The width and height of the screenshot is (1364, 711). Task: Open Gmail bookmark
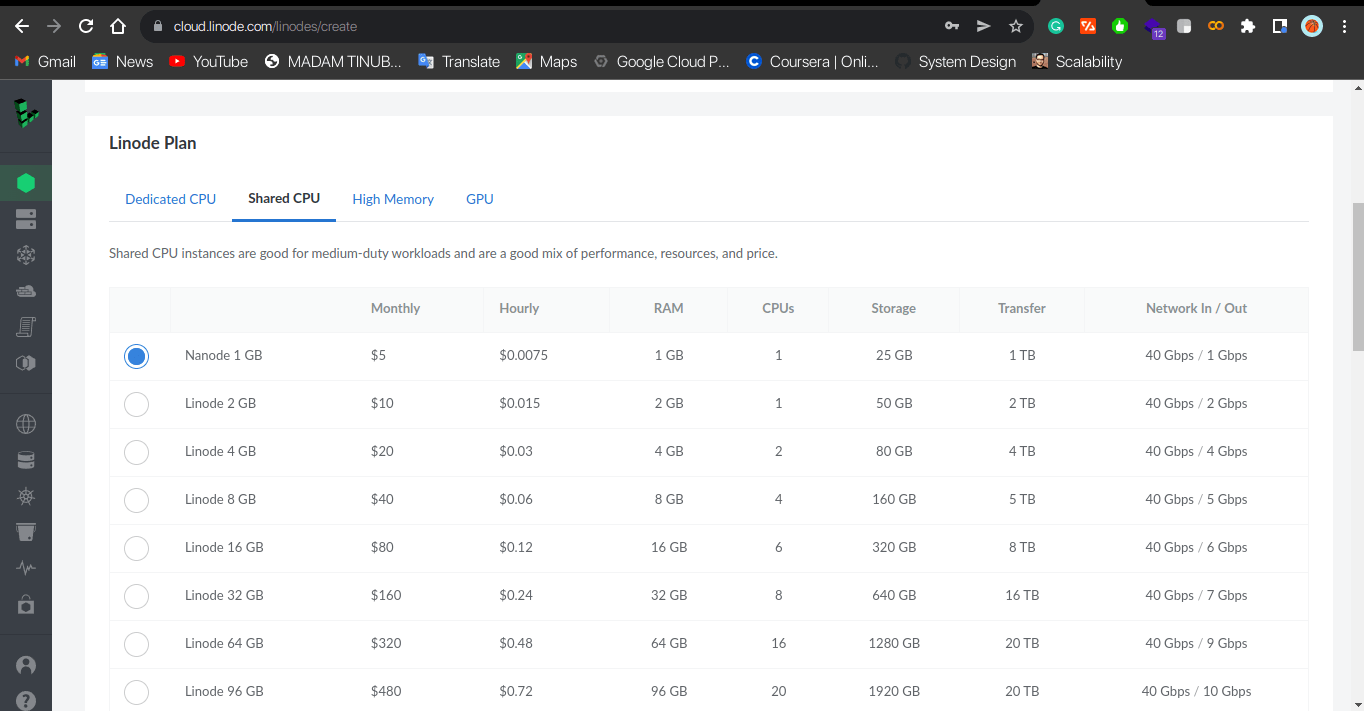click(45, 61)
